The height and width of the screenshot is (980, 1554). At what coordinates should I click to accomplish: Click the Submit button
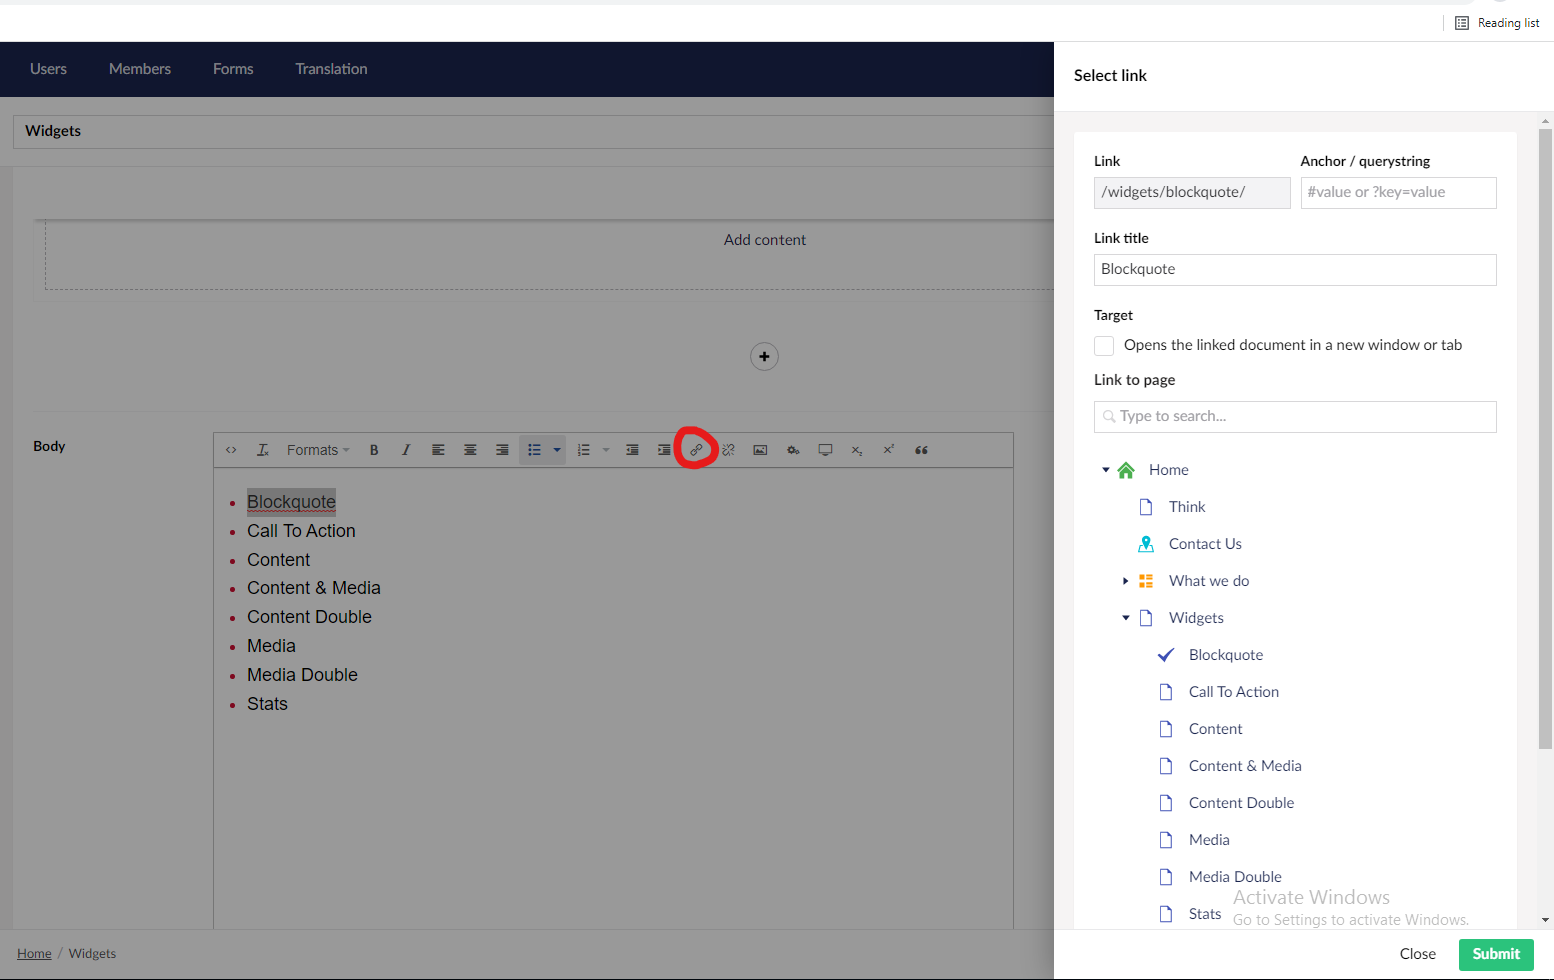(1495, 954)
